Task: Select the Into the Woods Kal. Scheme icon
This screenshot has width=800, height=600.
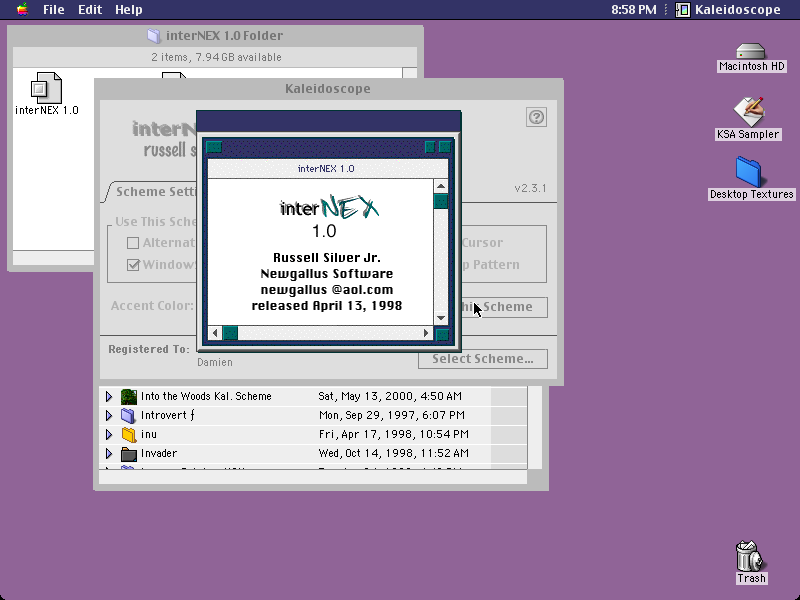Action: pyautogui.click(x=129, y=396)
